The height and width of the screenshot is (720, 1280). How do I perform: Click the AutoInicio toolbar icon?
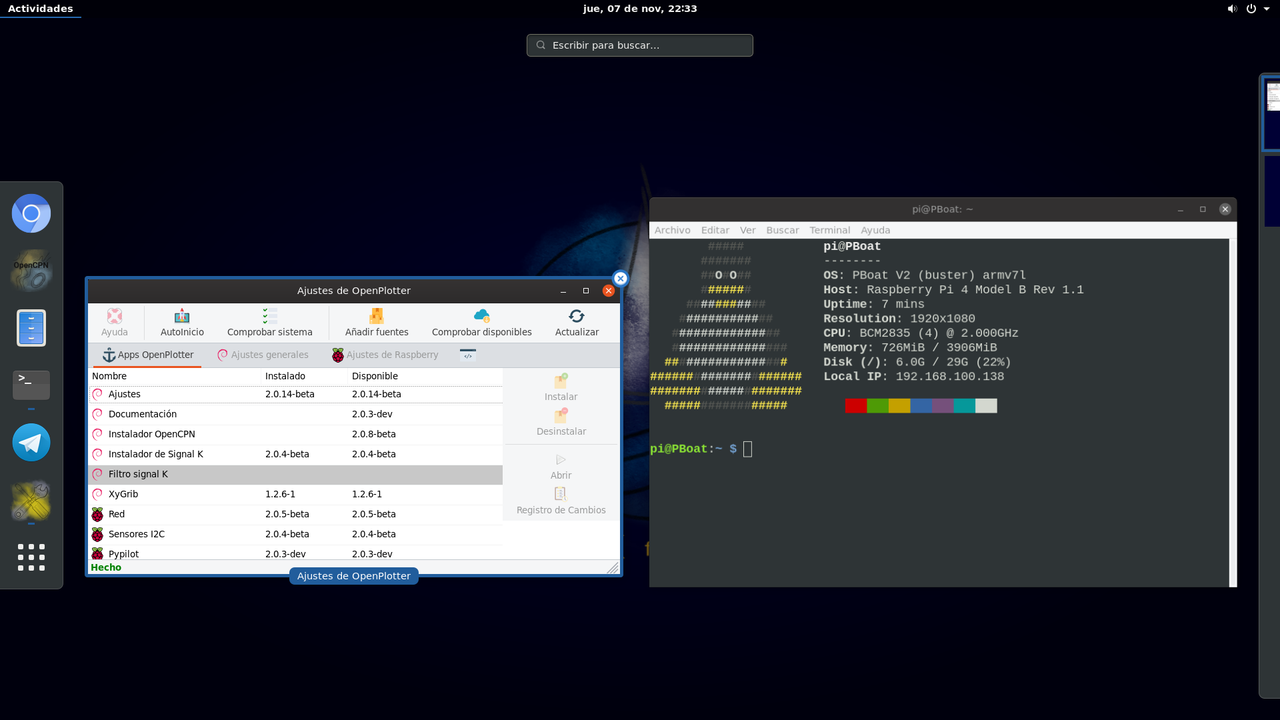coord(182,316)
